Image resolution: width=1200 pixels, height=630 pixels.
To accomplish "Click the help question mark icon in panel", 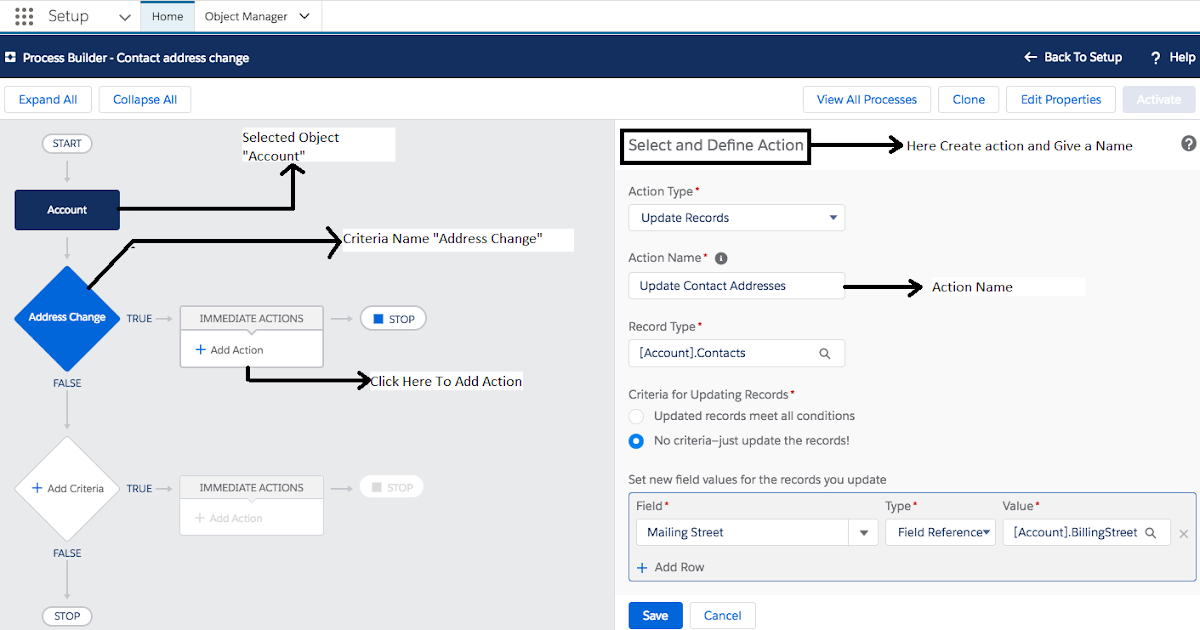I will click(x=1188, y=144).
